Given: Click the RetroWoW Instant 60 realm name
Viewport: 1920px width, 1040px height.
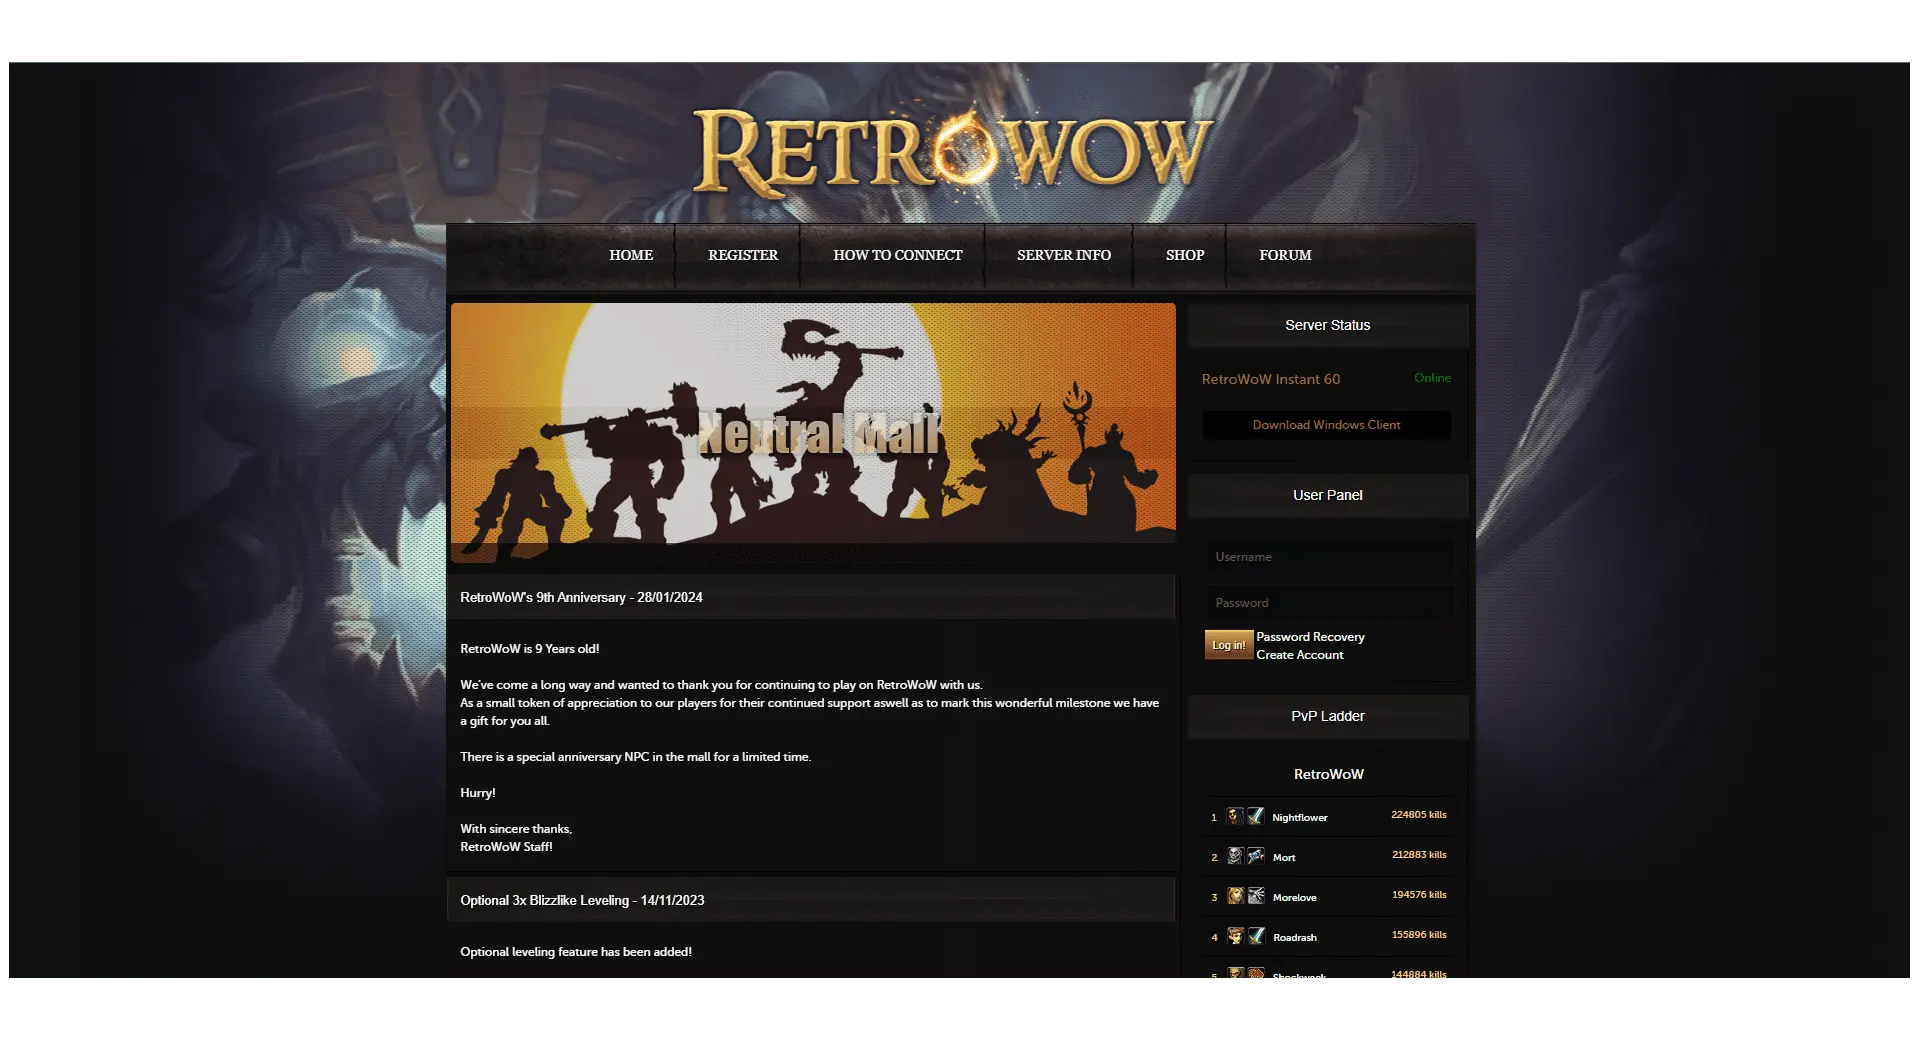Looking at the screenshot, I should [x=1271, y=379].
